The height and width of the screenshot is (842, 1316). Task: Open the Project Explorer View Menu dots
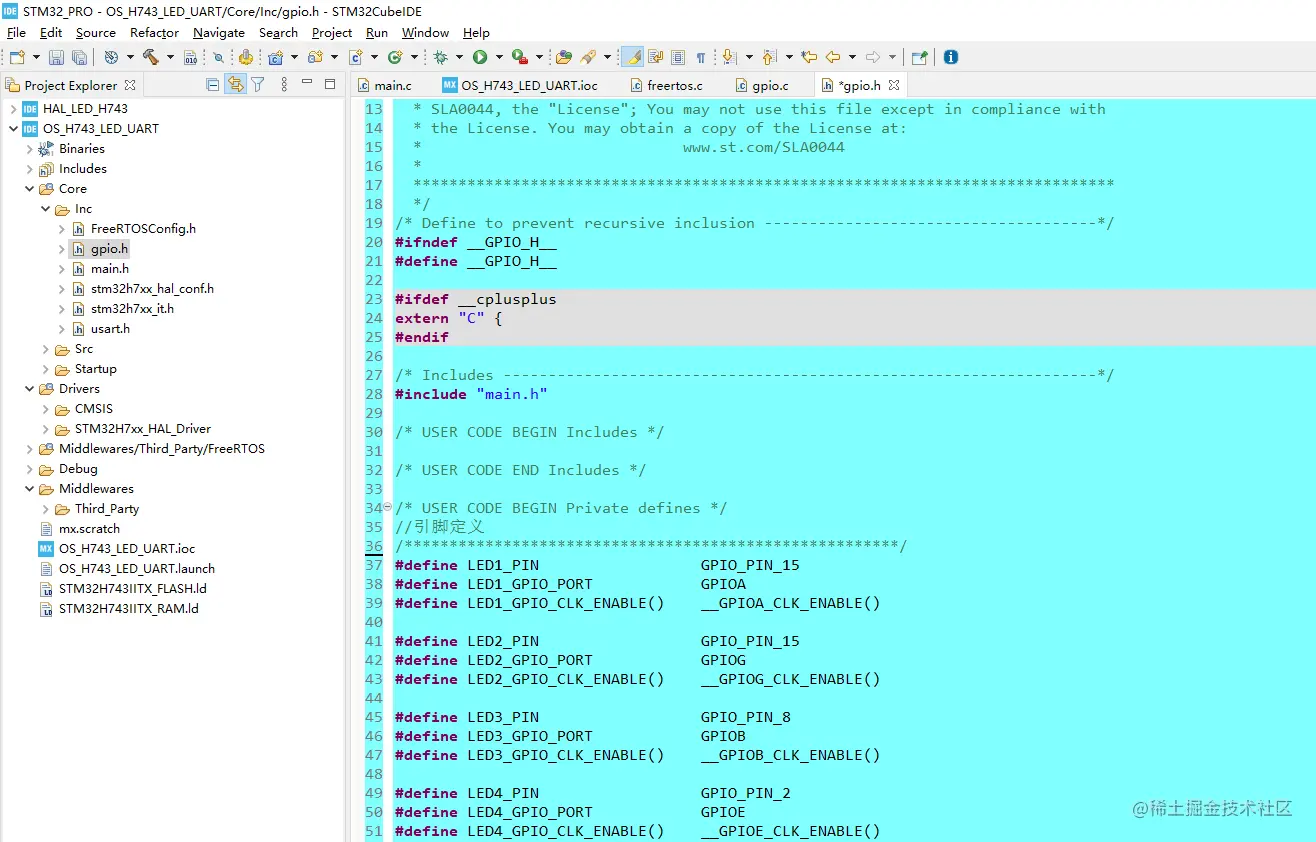[284, 85]
